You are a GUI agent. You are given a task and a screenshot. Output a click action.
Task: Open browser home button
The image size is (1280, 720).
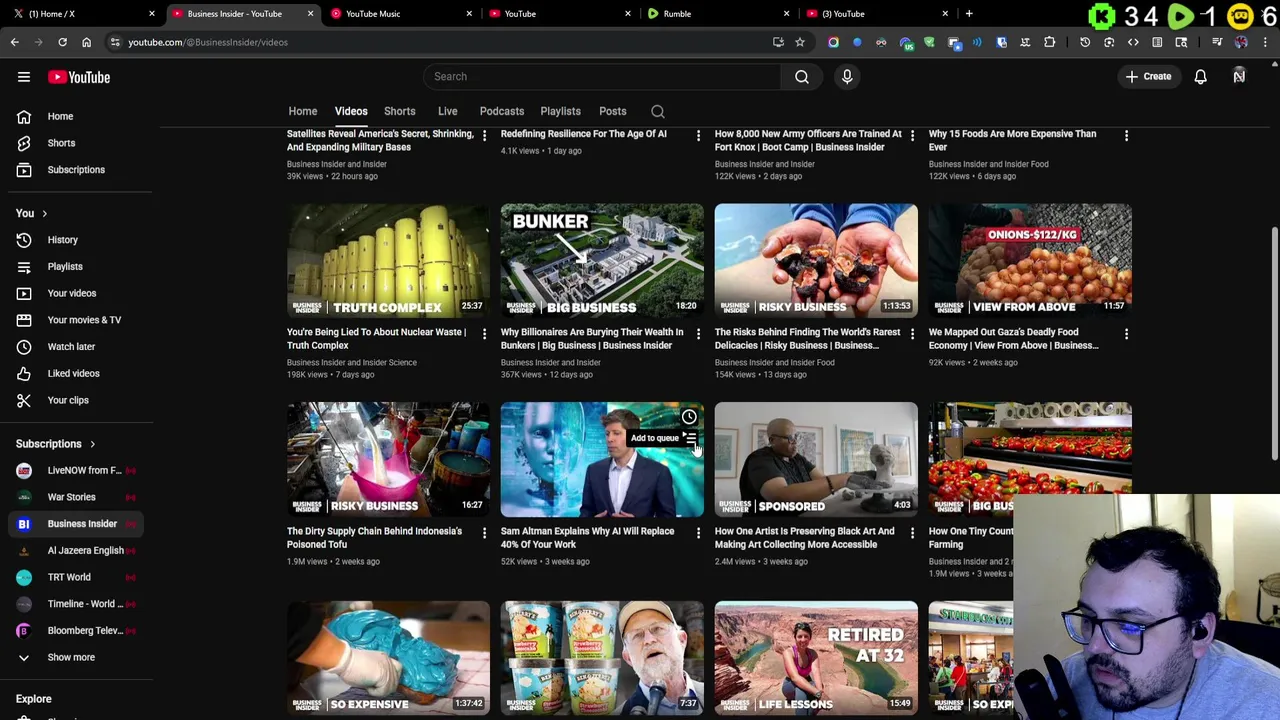tap(86, 42)
